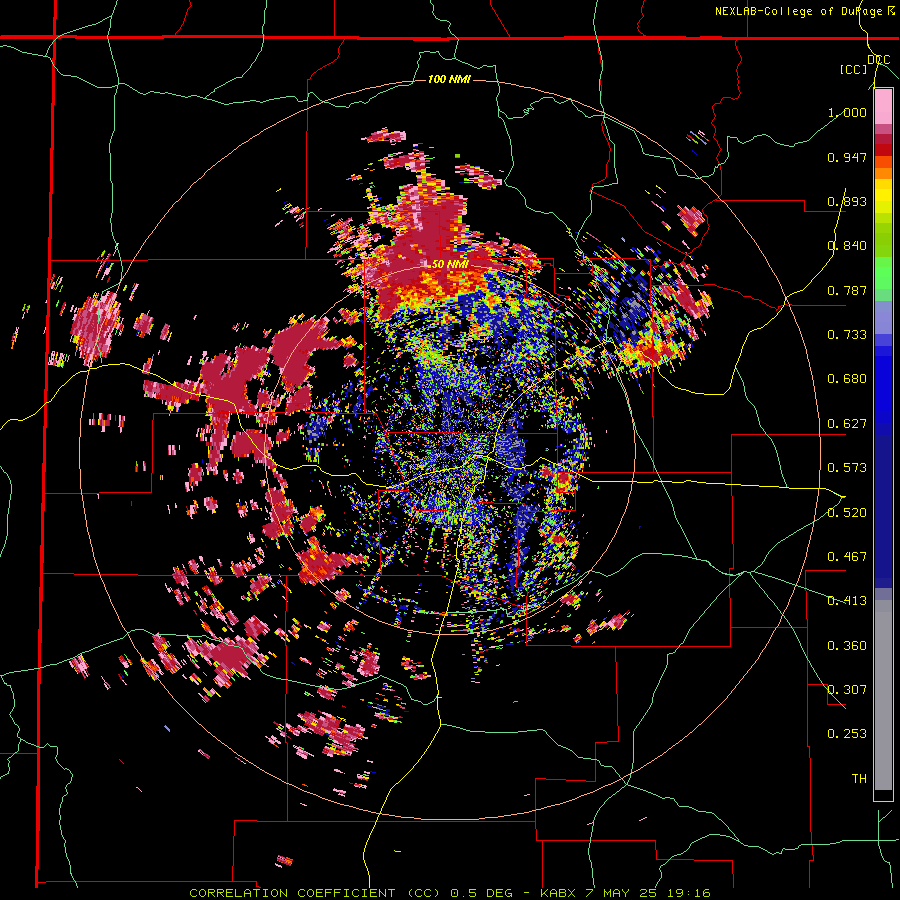Click the gray lower section of color bar
The image size is (900, 900).
coord(883,695)
